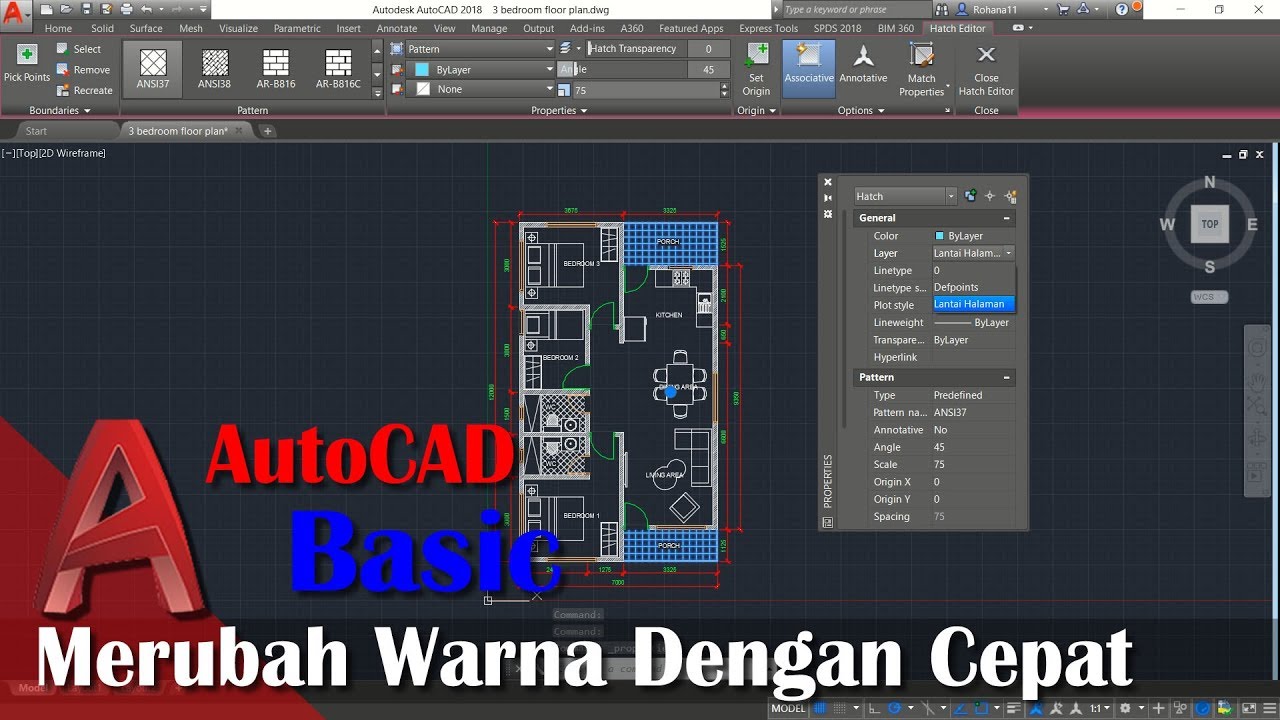Open the Home ribbon tab
The image size is (1280, 720).
(58, 28)
